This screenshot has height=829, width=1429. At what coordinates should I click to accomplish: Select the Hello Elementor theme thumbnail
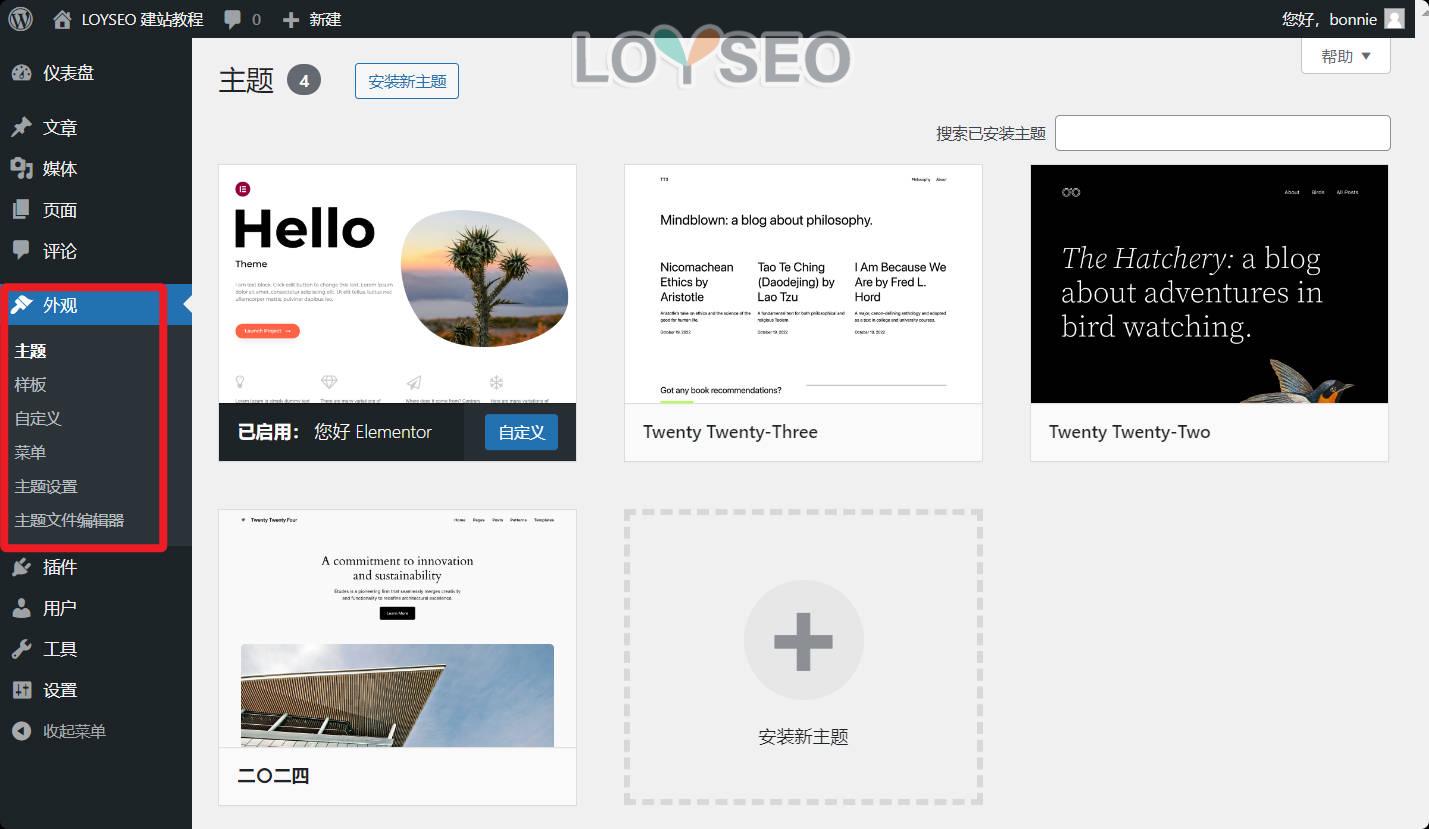pyautogui.click(x=397, y=284)
